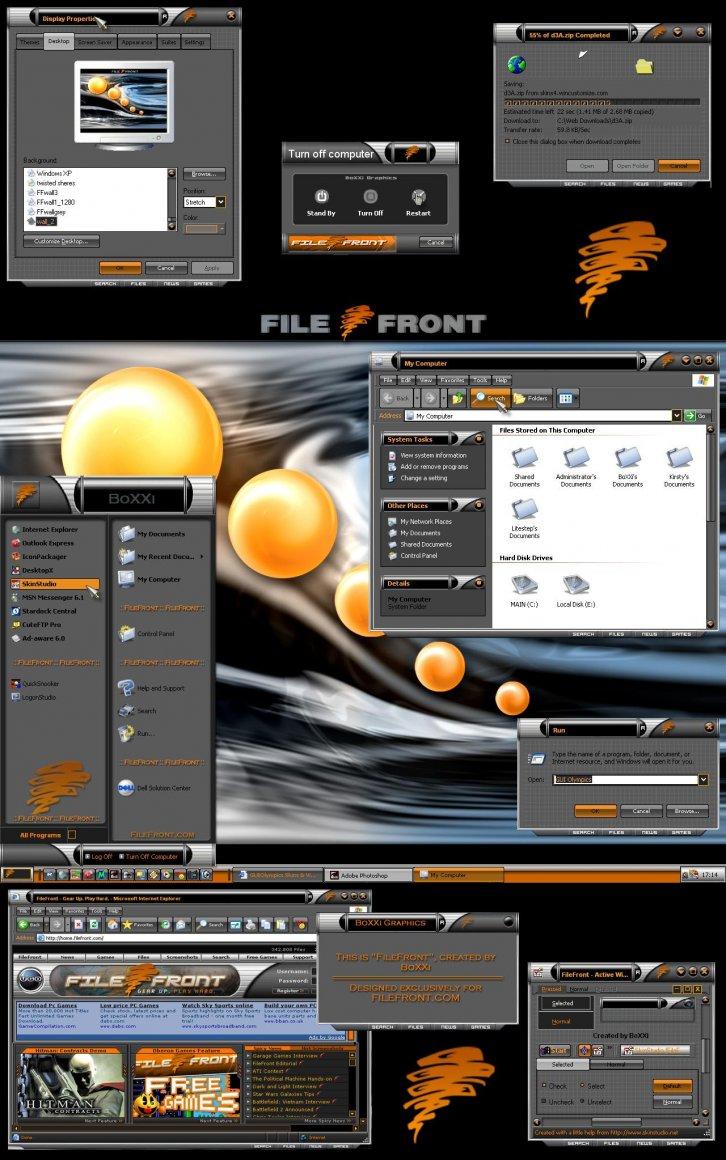Expand My Recent Documents submenu

point(201,556)
